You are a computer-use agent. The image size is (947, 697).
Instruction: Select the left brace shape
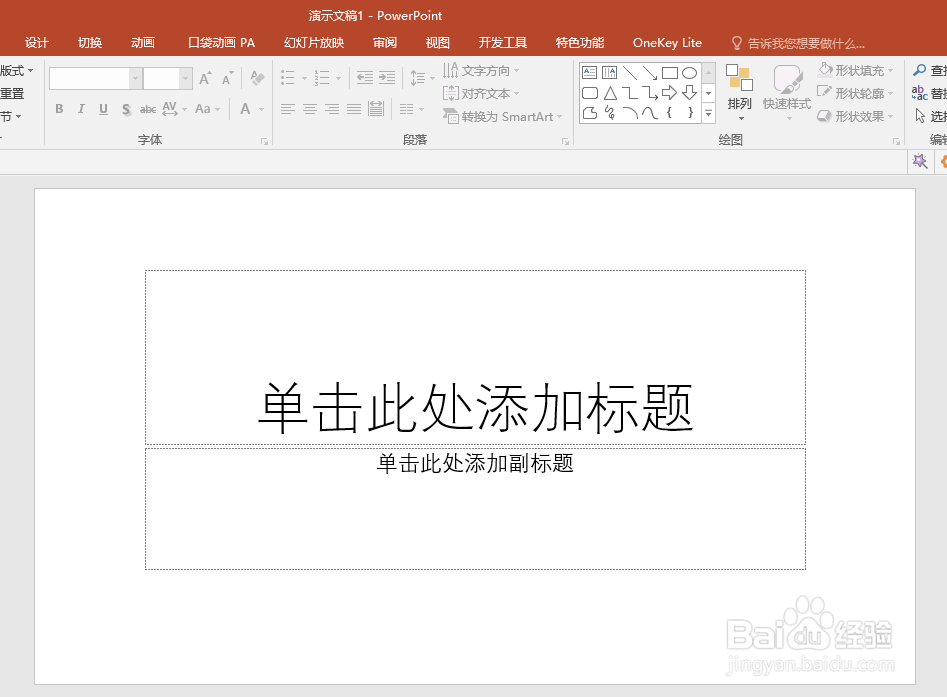(669, 113)
